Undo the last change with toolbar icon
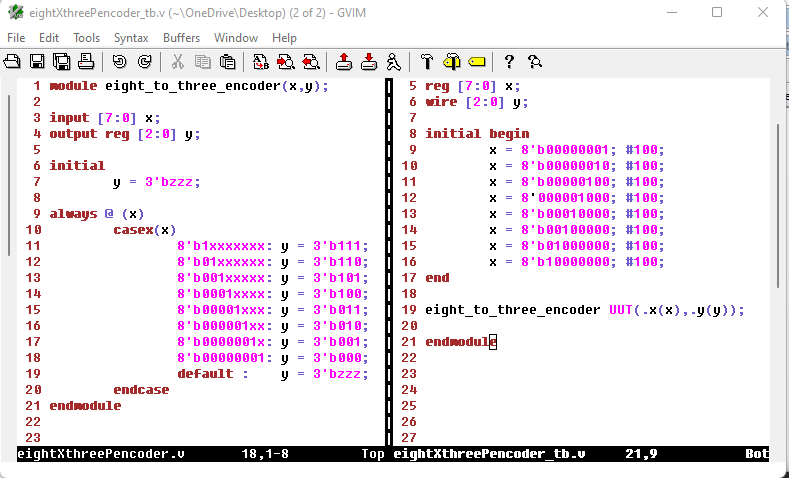Image resolution: width=789 pixels, height=478 pixels. (x=120, y=62)
